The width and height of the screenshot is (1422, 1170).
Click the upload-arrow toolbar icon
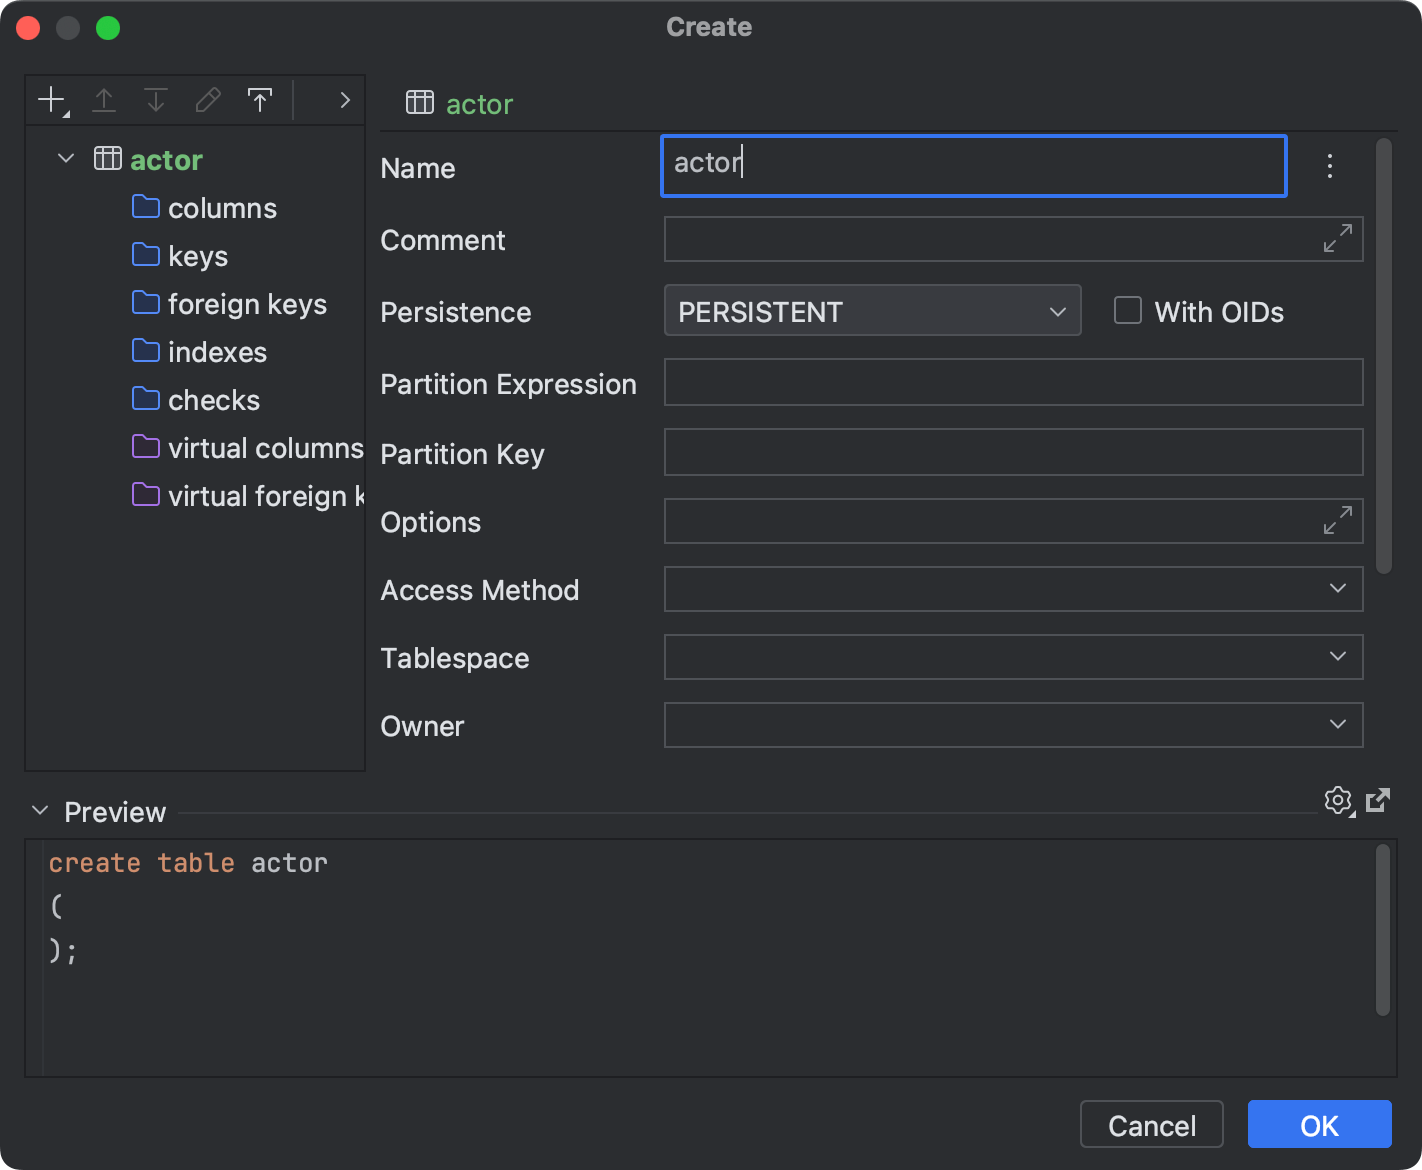click(x=259, y=99)
